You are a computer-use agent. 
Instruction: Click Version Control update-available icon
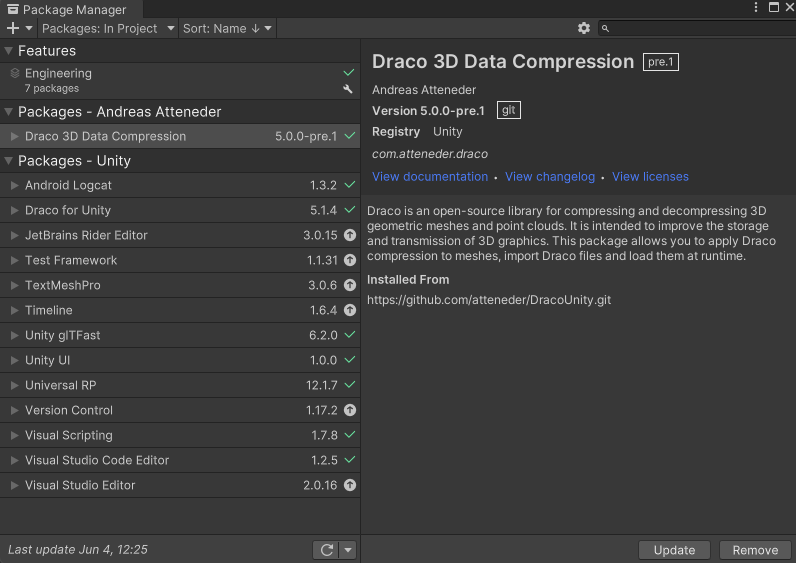pyautogui.click(x=350, y=410)
